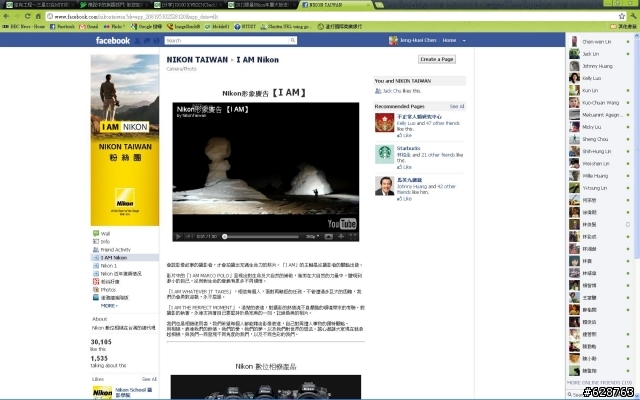
Task: Chat with Sheng Chou
Action: click(x=600, y=139)
